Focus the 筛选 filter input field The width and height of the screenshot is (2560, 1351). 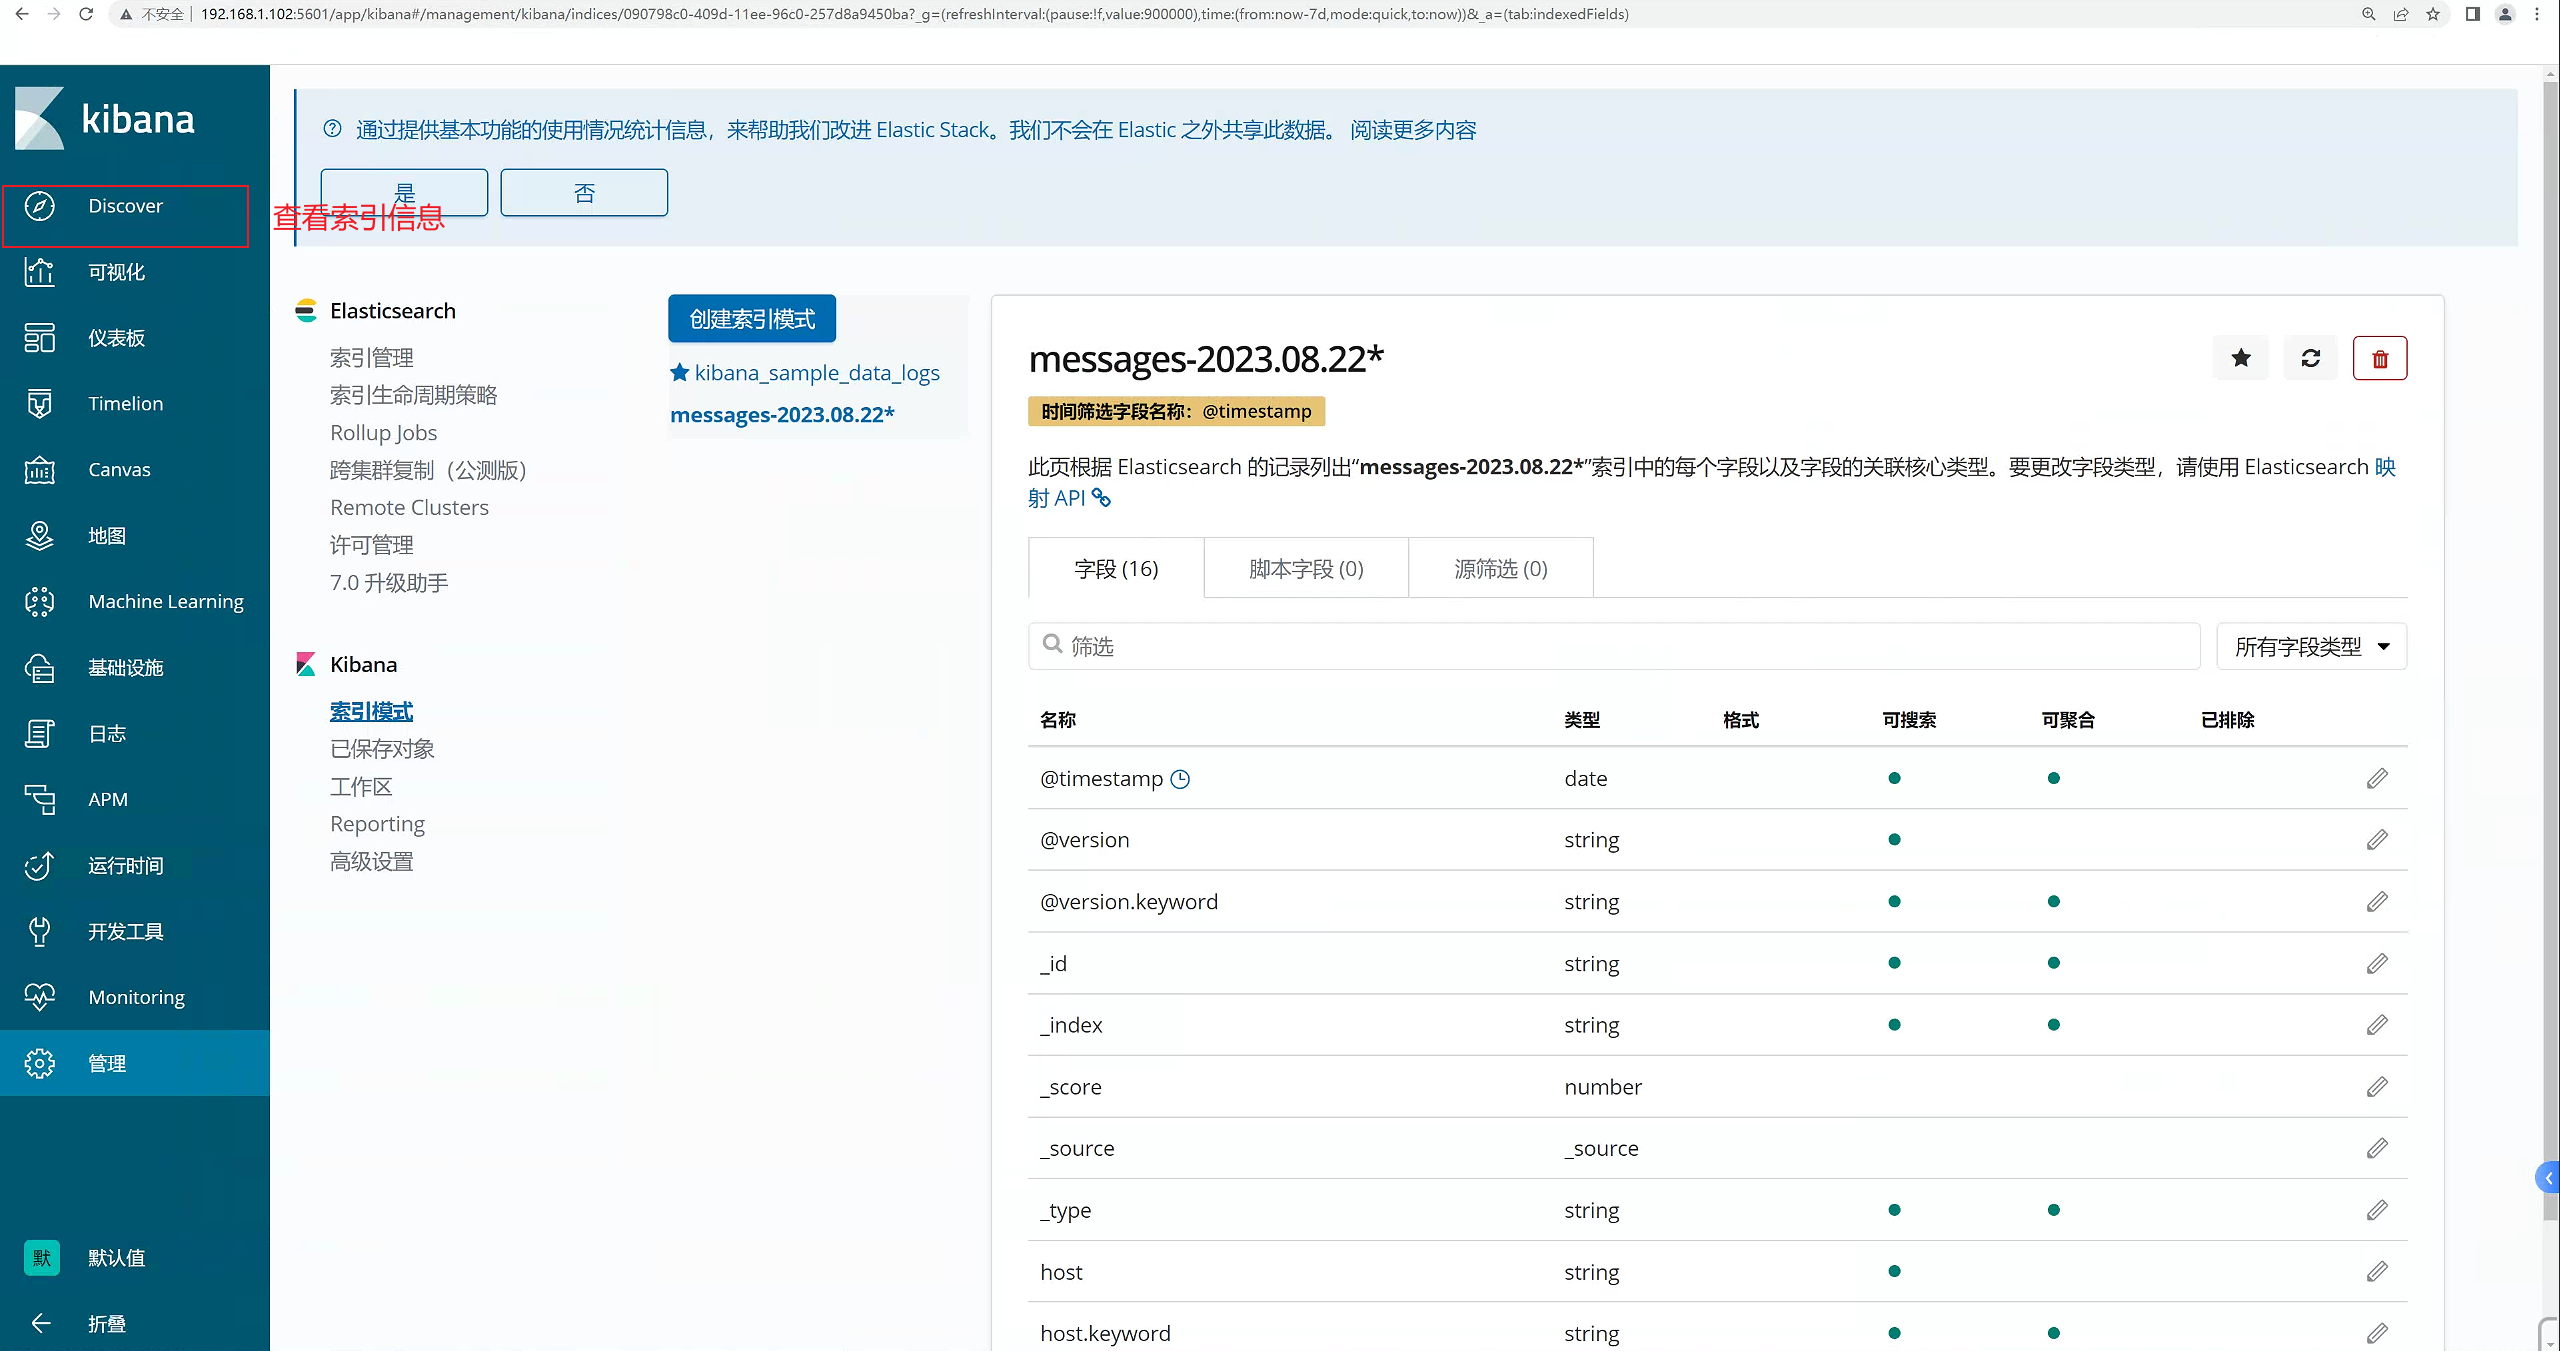1614,647
